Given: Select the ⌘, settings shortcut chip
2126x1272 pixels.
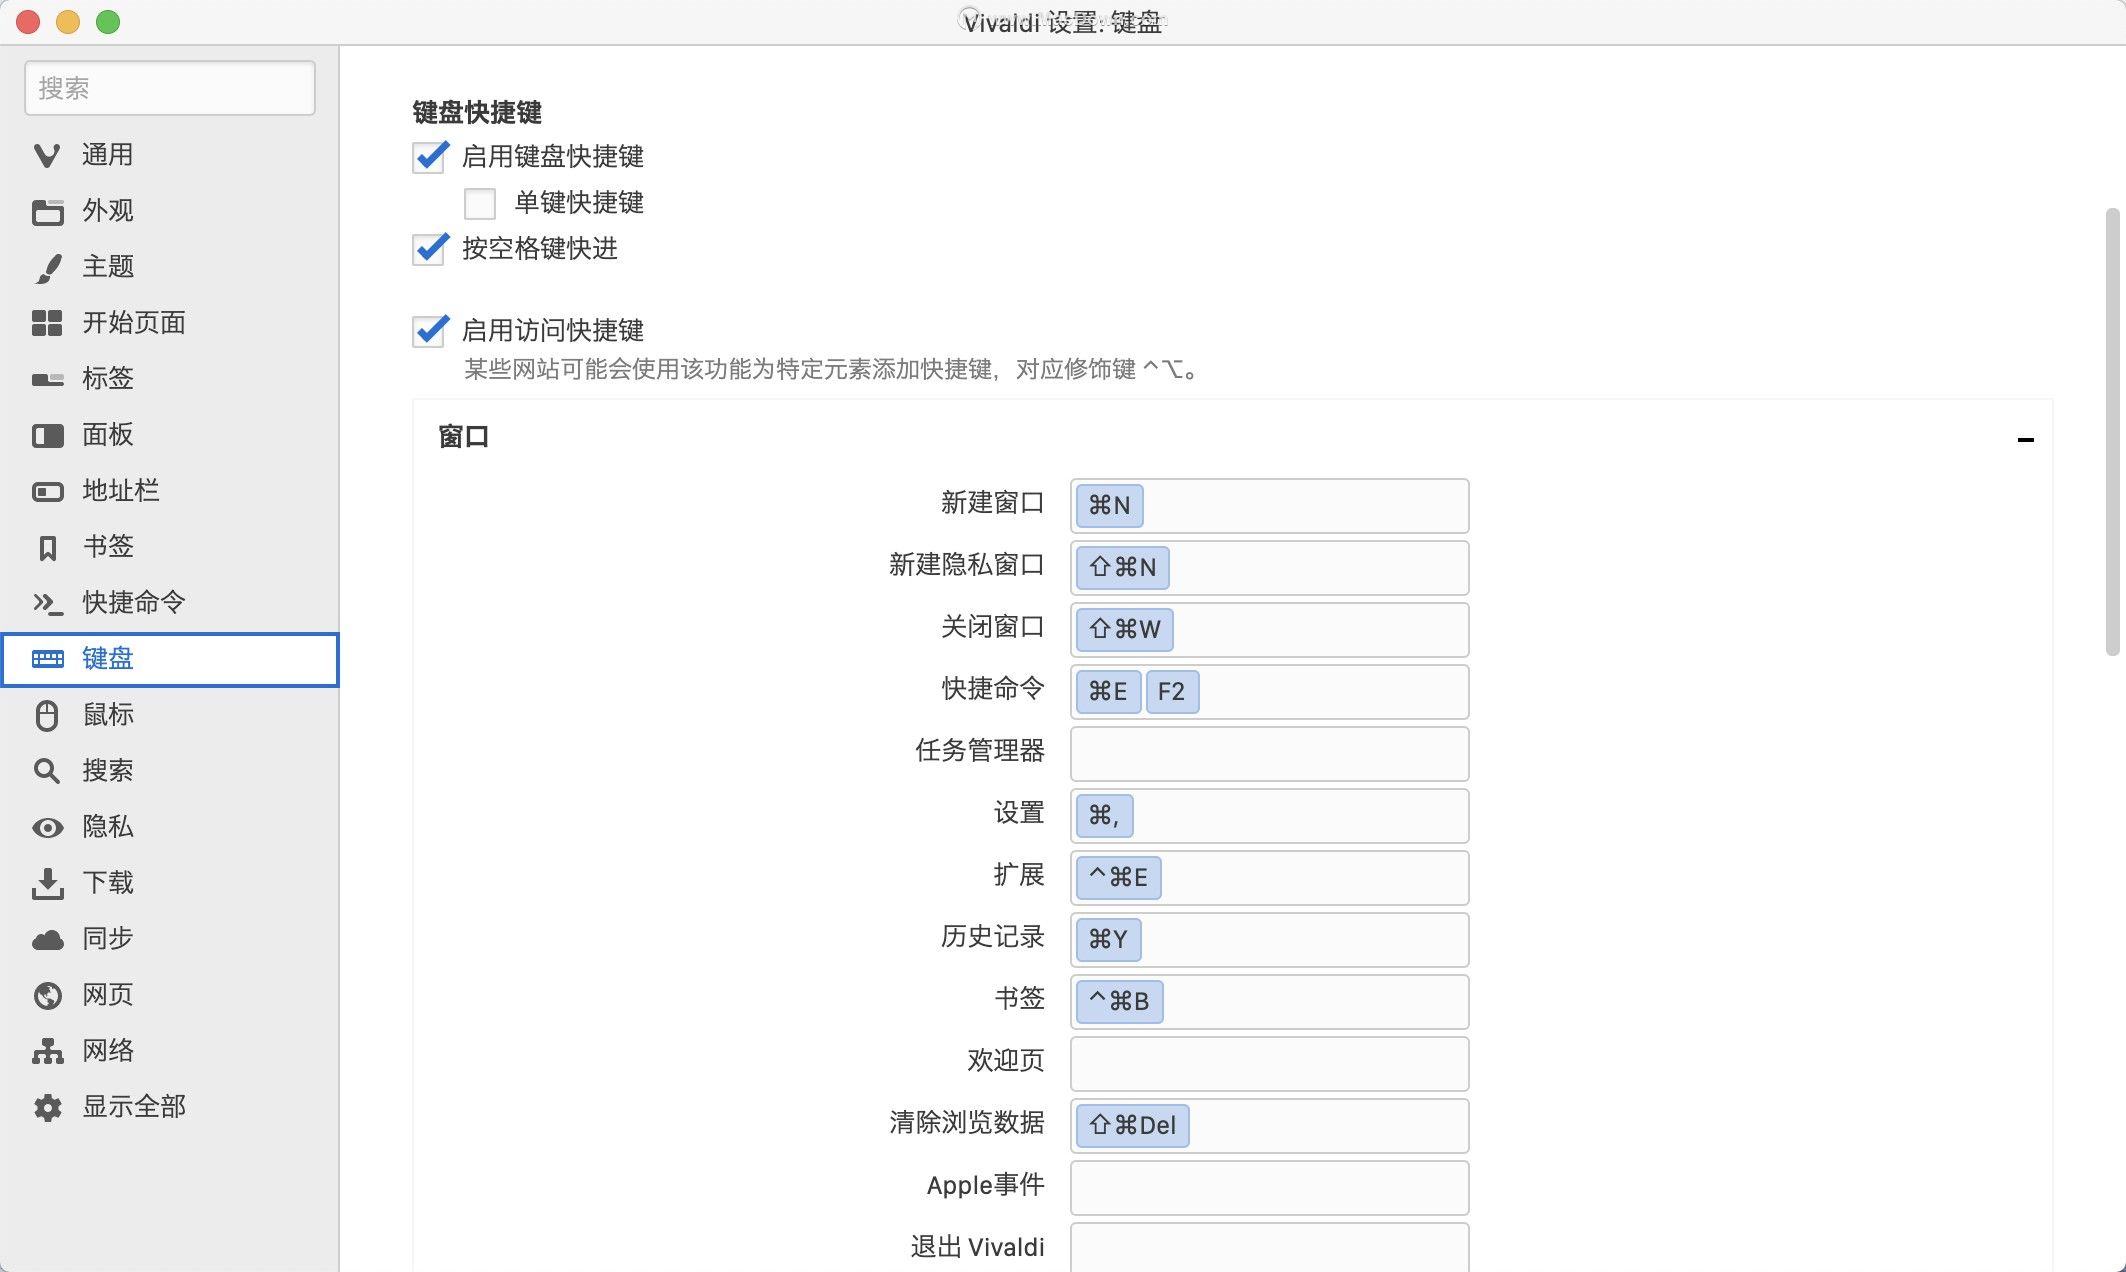Looking at the screenshot, I should pyautogui.click(x=1104, y=816).
